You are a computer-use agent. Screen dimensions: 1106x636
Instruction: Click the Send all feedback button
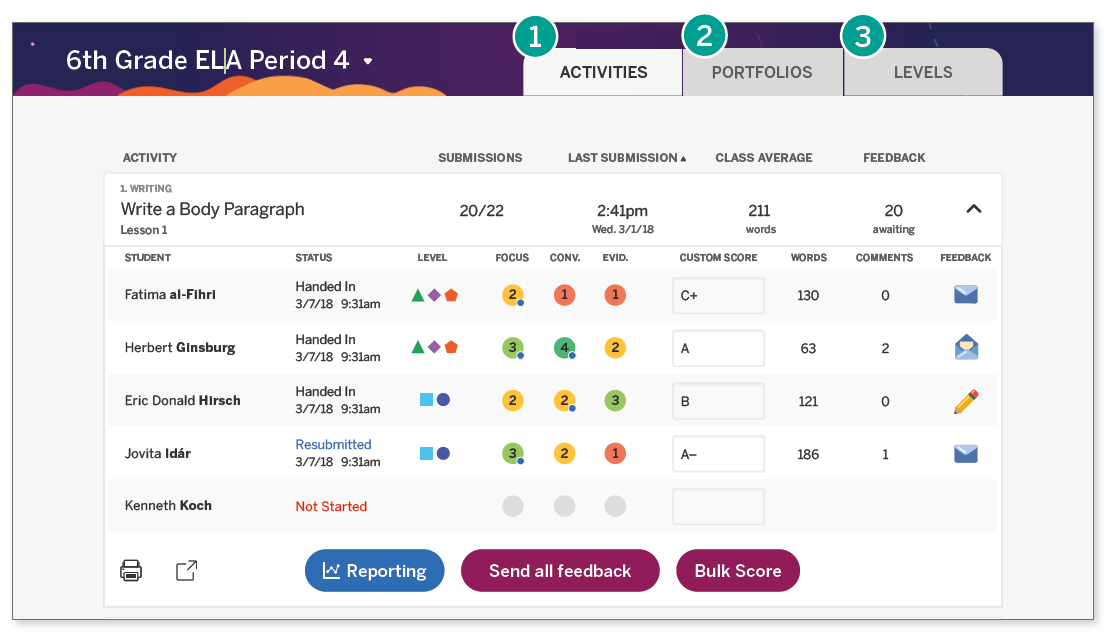(559, 571)
